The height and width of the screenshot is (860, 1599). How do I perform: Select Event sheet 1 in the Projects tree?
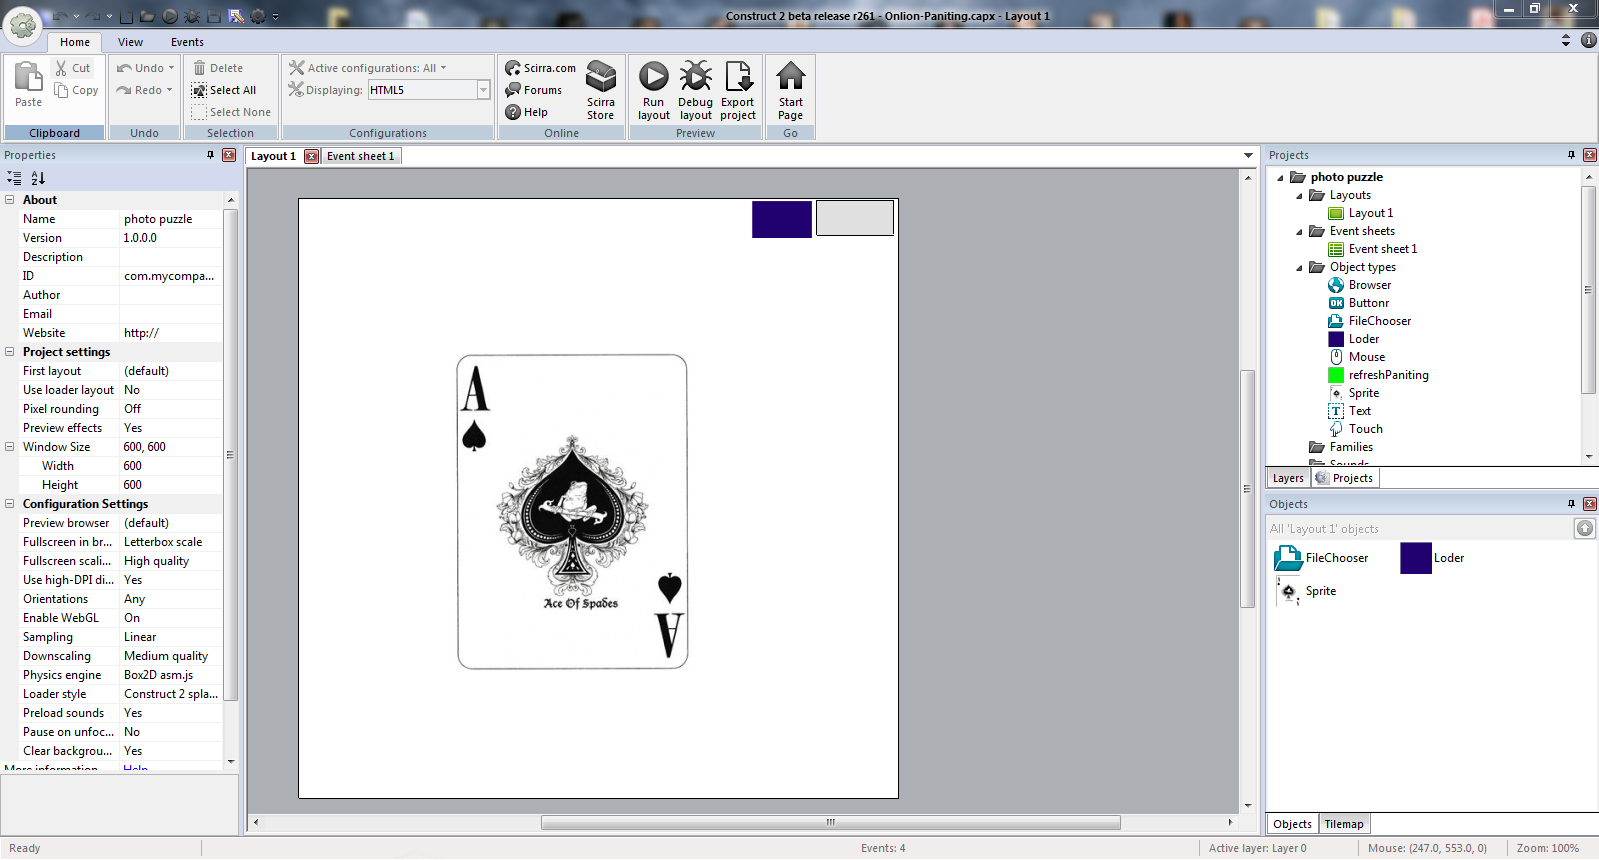tap(1373, 249)
